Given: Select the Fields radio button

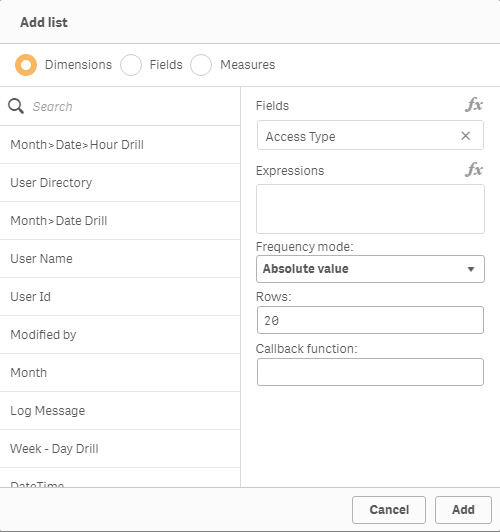Looking at the screenshot, I should (131, 65).
